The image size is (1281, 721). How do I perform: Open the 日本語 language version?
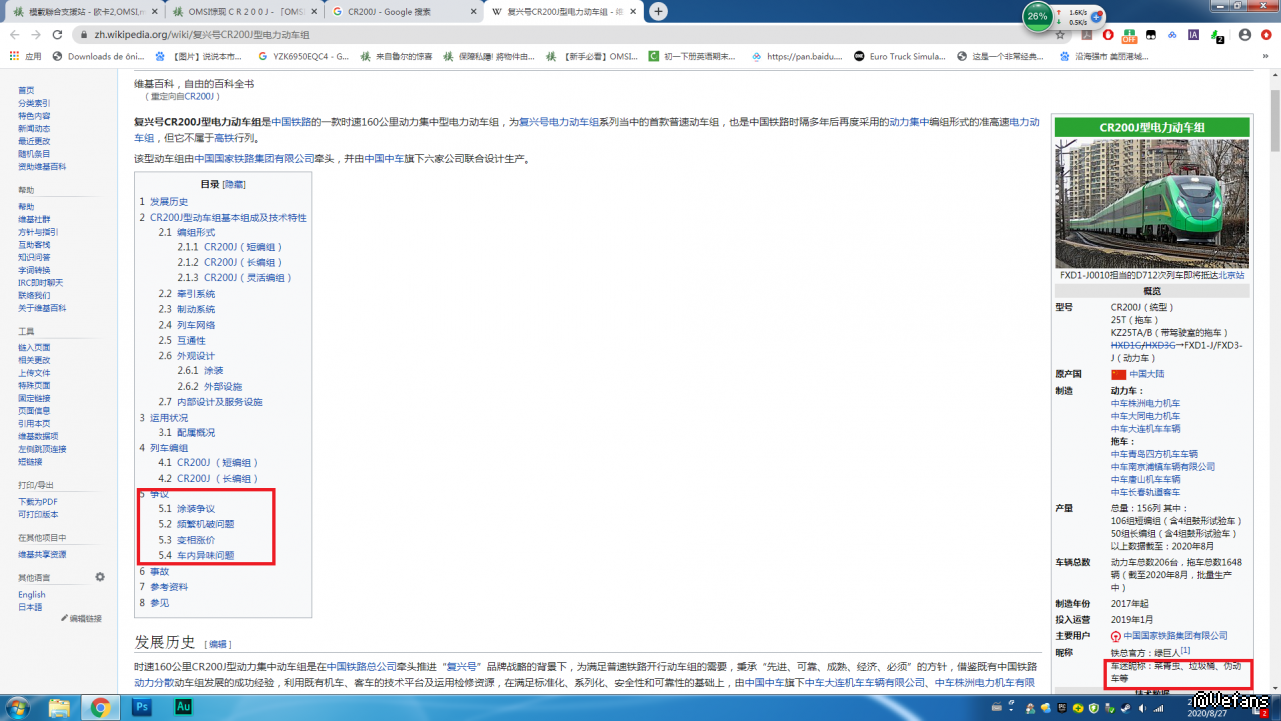coord(30,607)
